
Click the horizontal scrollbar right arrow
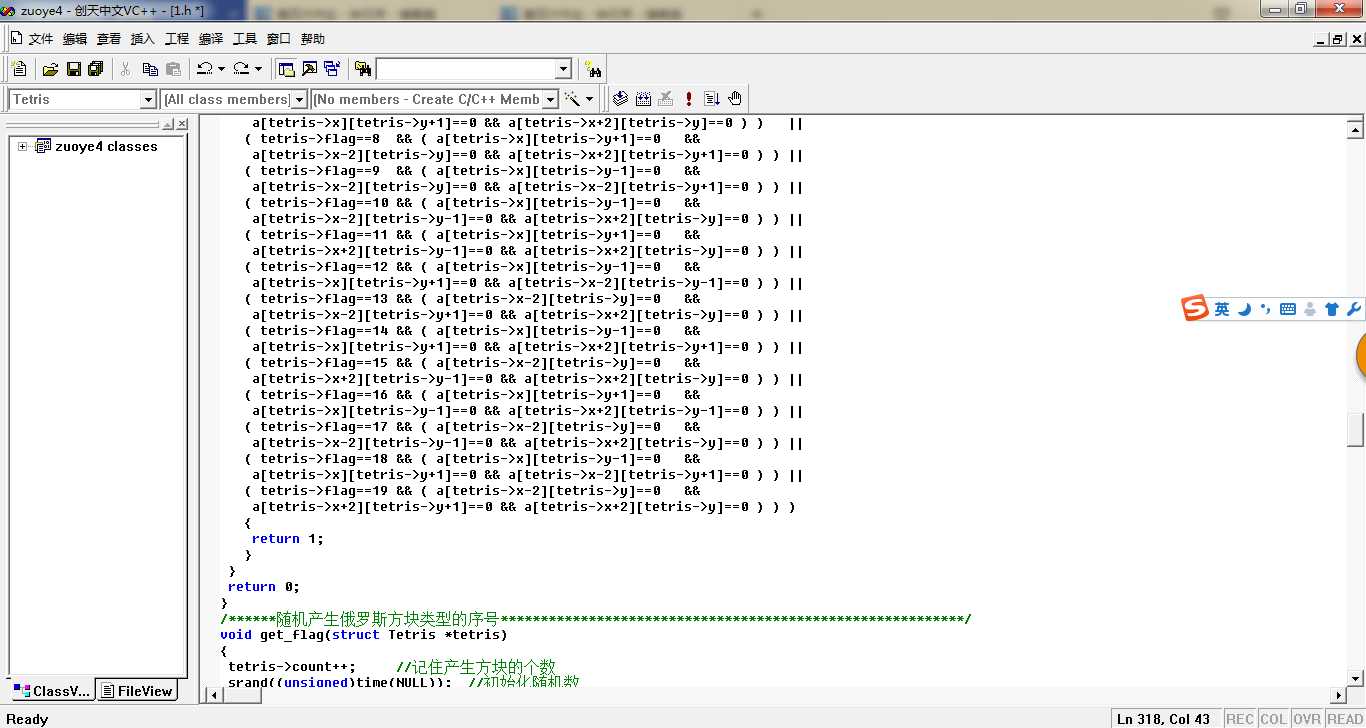tap(1339, 696)
